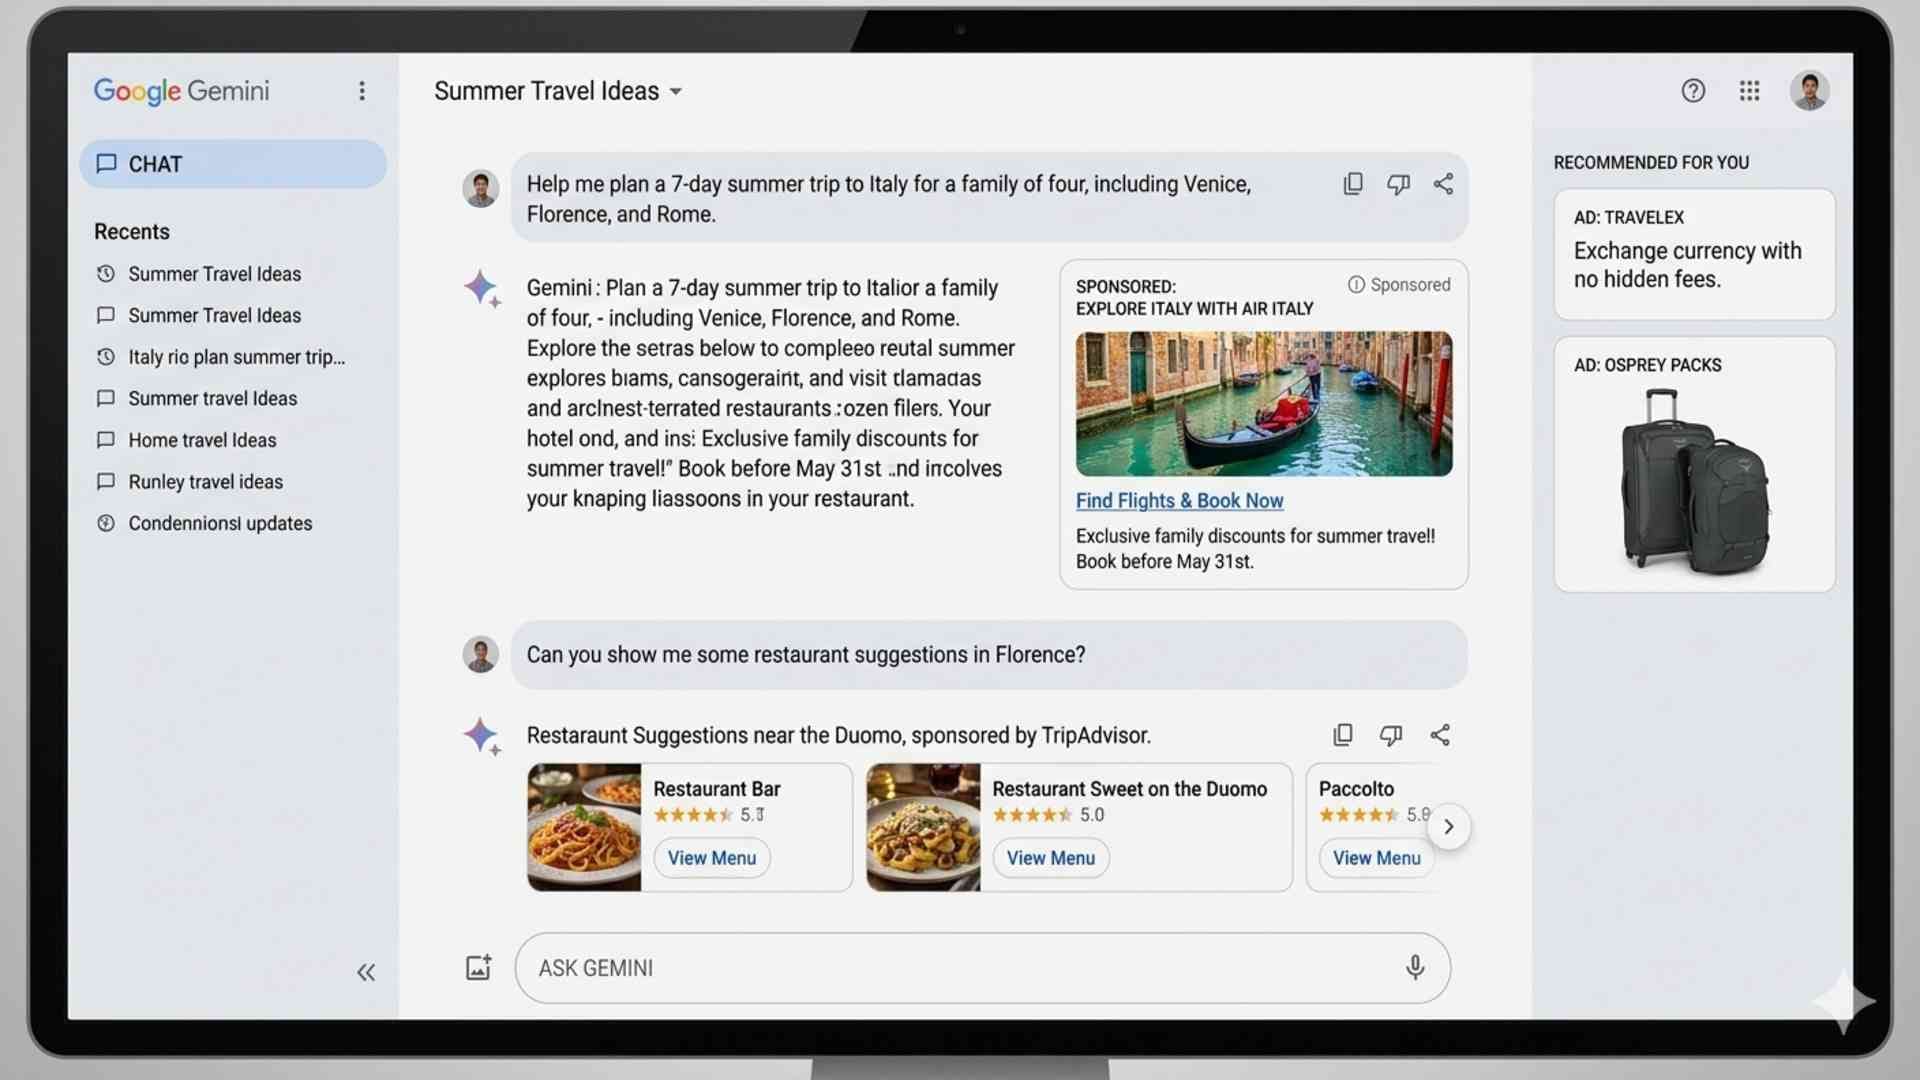The image size is (1920, 1080).
Task: Click the 'Paccolto' card title
Action: click(1356, 789)
